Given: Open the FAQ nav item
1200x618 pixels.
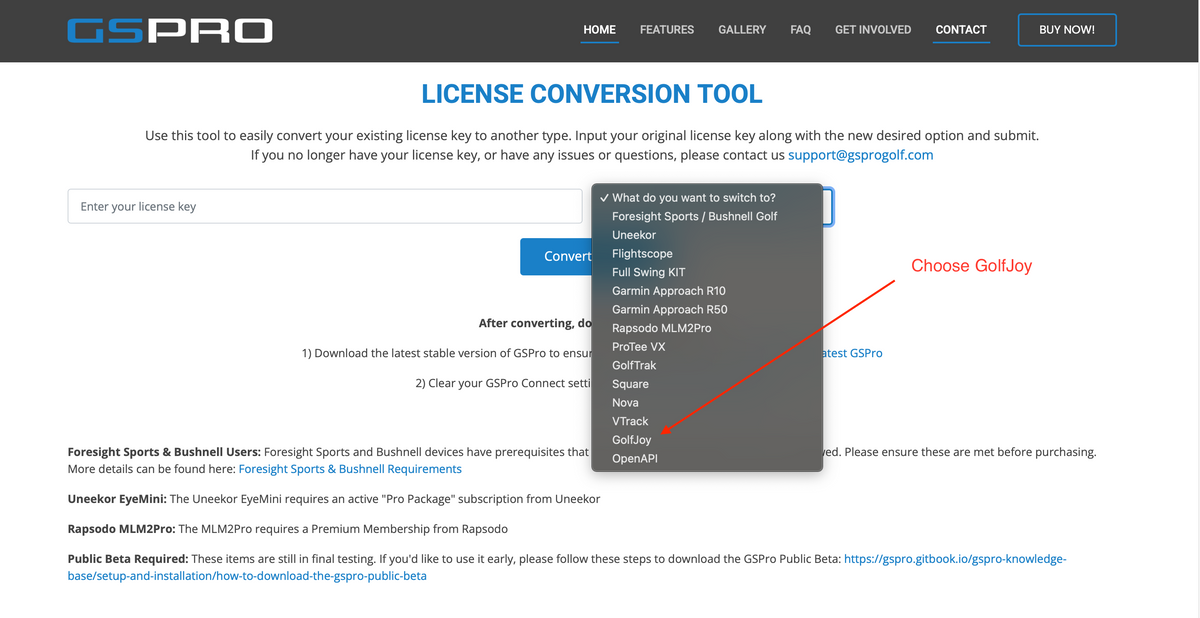Looking at the screenshot, I should click(x=800, y=30).
